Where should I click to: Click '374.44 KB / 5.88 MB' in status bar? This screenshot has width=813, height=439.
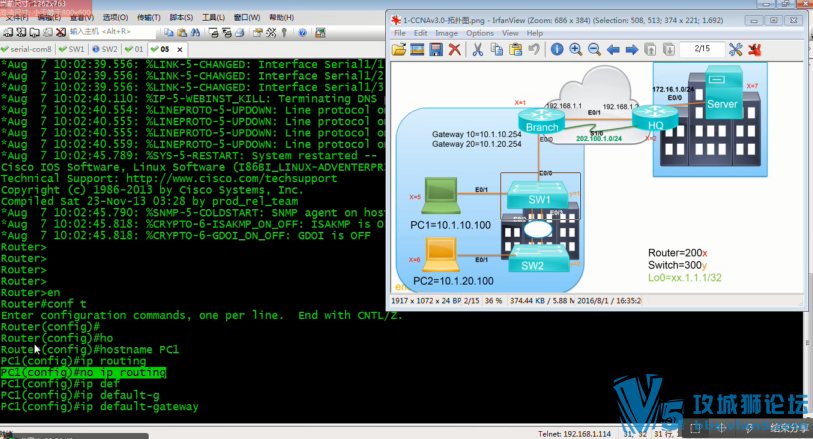click(x=541, y=301)
